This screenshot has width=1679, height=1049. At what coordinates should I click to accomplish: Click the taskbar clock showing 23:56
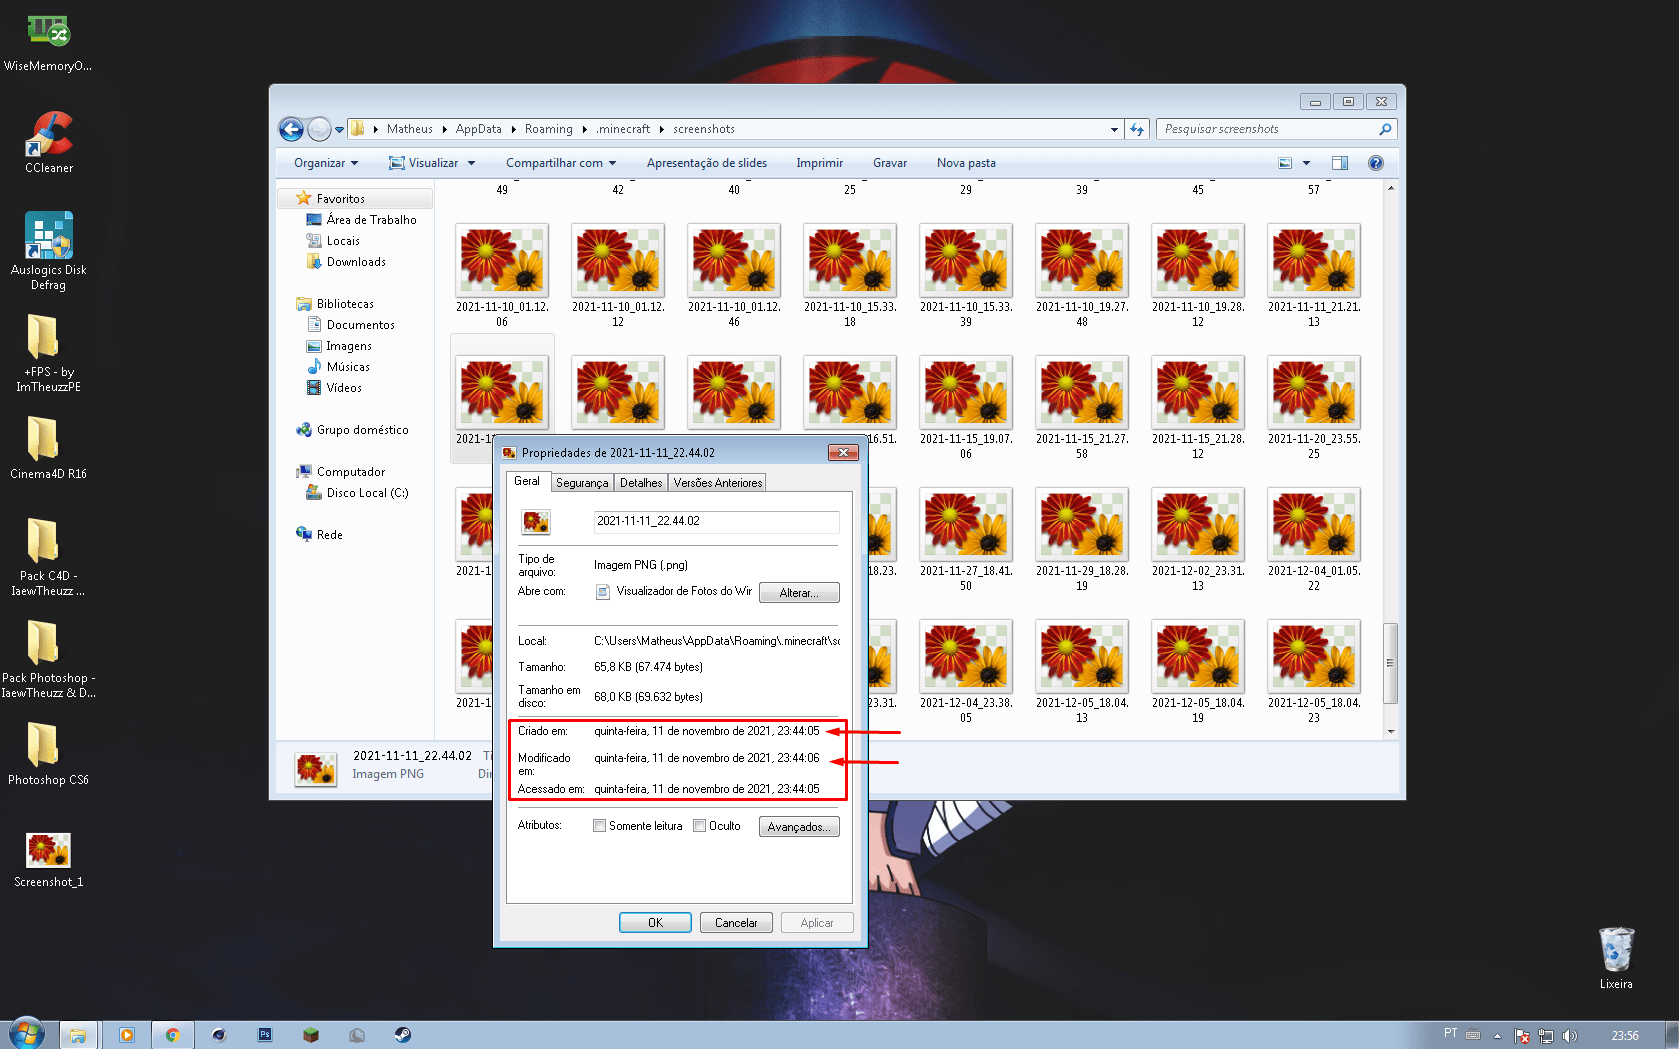[1625, 1036]
